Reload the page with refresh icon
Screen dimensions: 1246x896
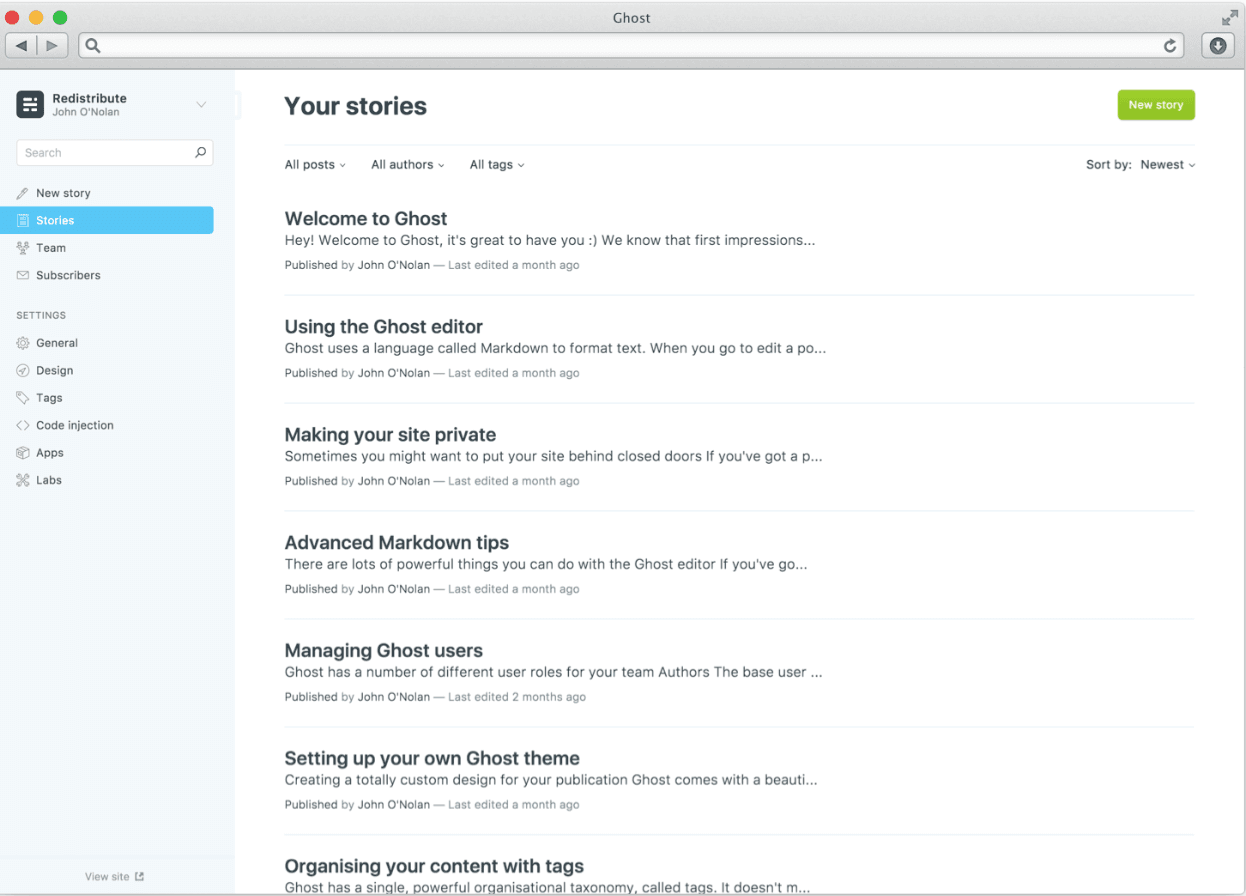pos(1170,45)
